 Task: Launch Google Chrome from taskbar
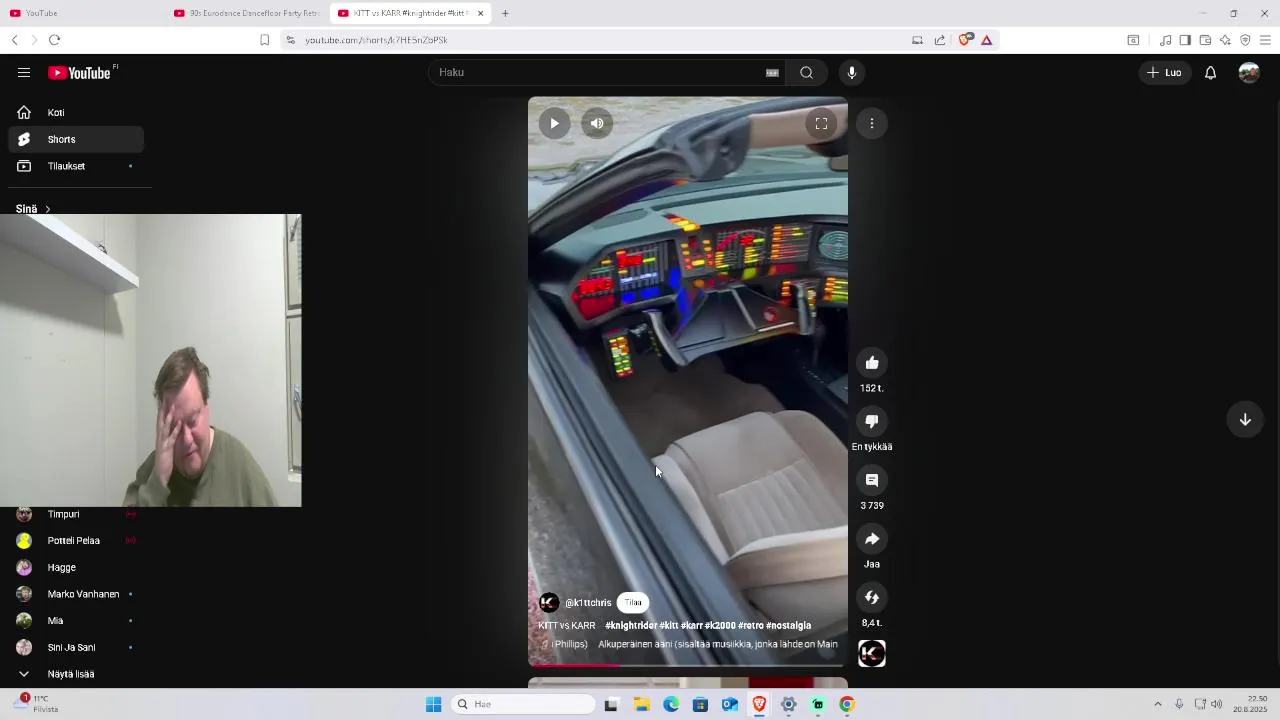pos(847,705)
